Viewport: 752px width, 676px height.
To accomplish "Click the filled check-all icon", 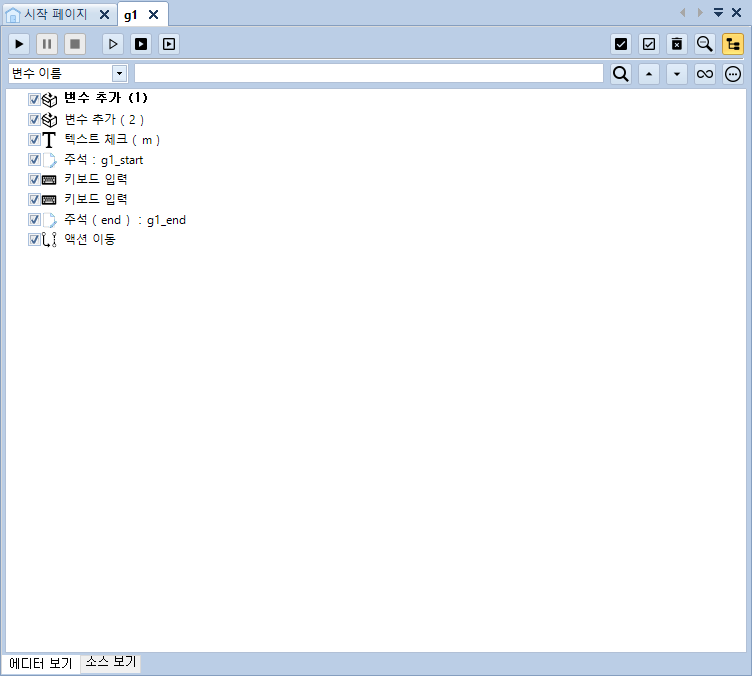I will click(x=621, y=44).
